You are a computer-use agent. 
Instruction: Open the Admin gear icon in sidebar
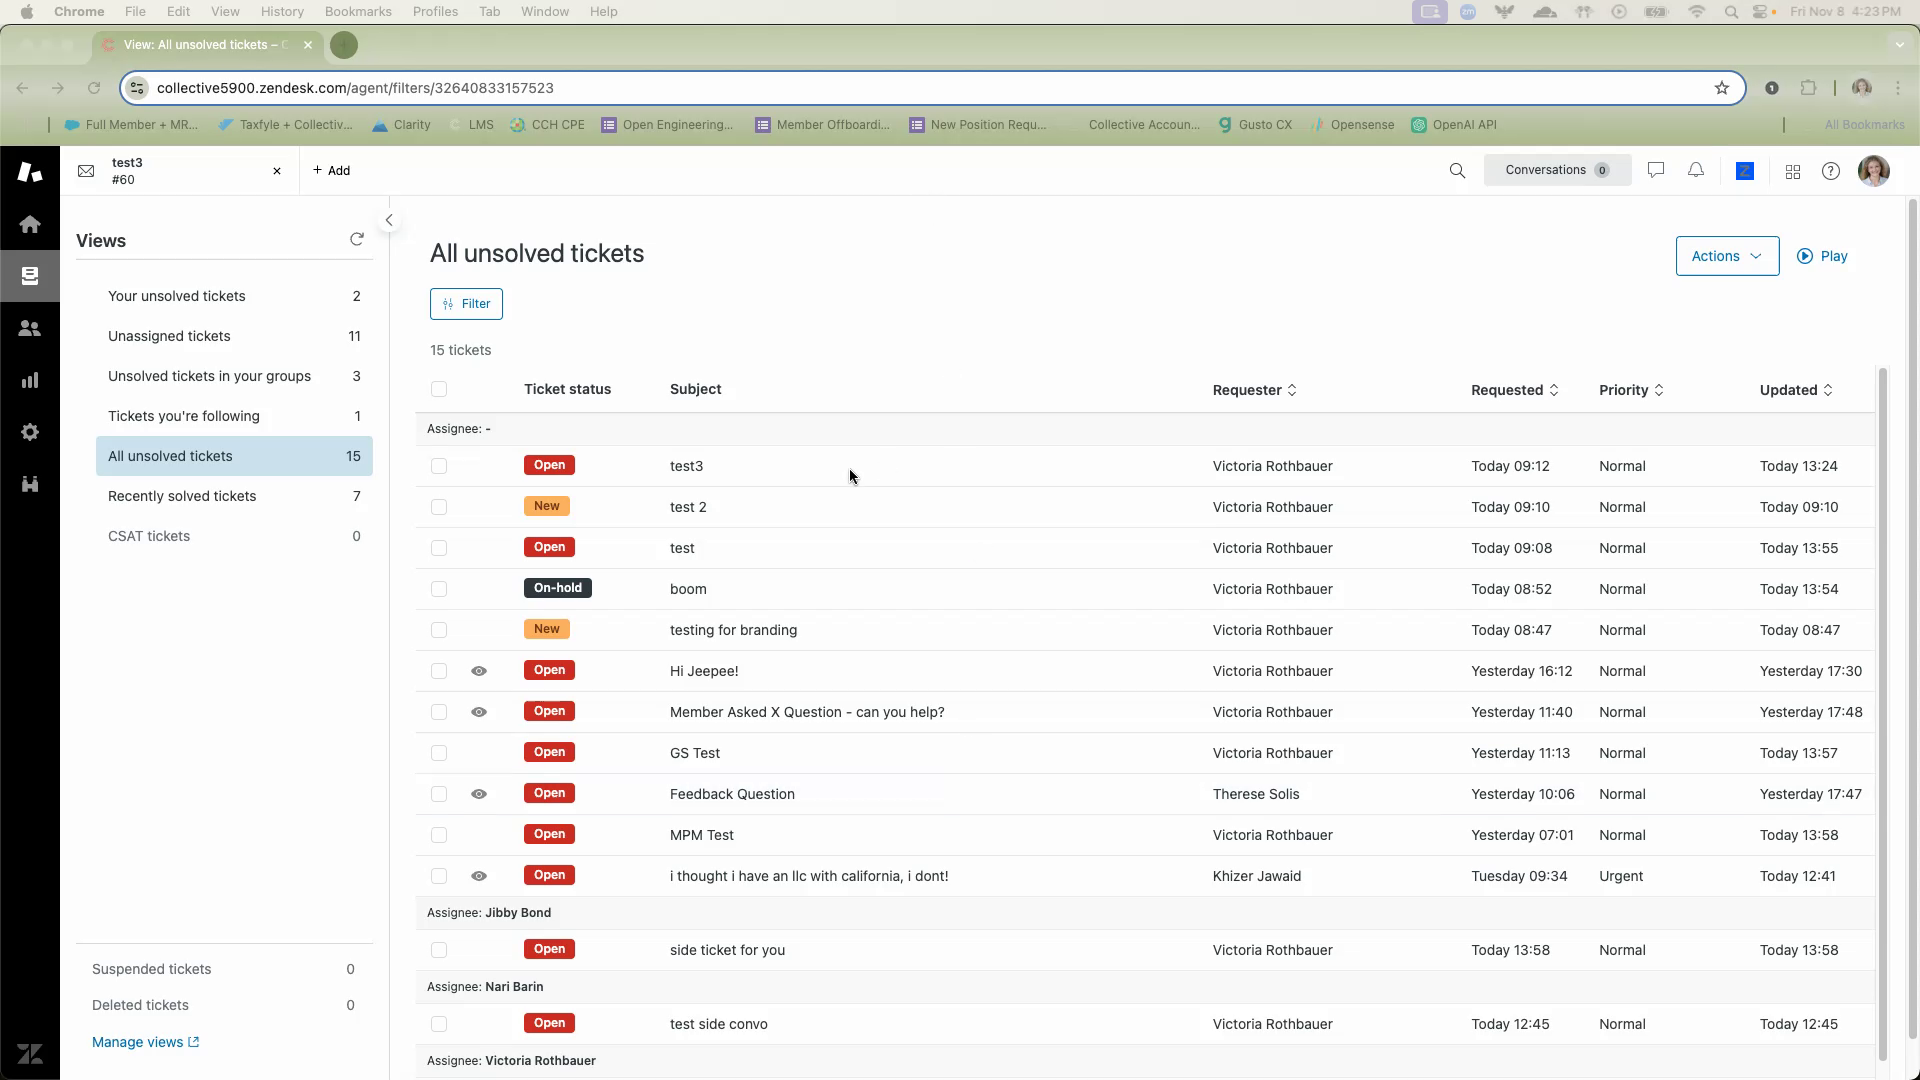(30, 432)
